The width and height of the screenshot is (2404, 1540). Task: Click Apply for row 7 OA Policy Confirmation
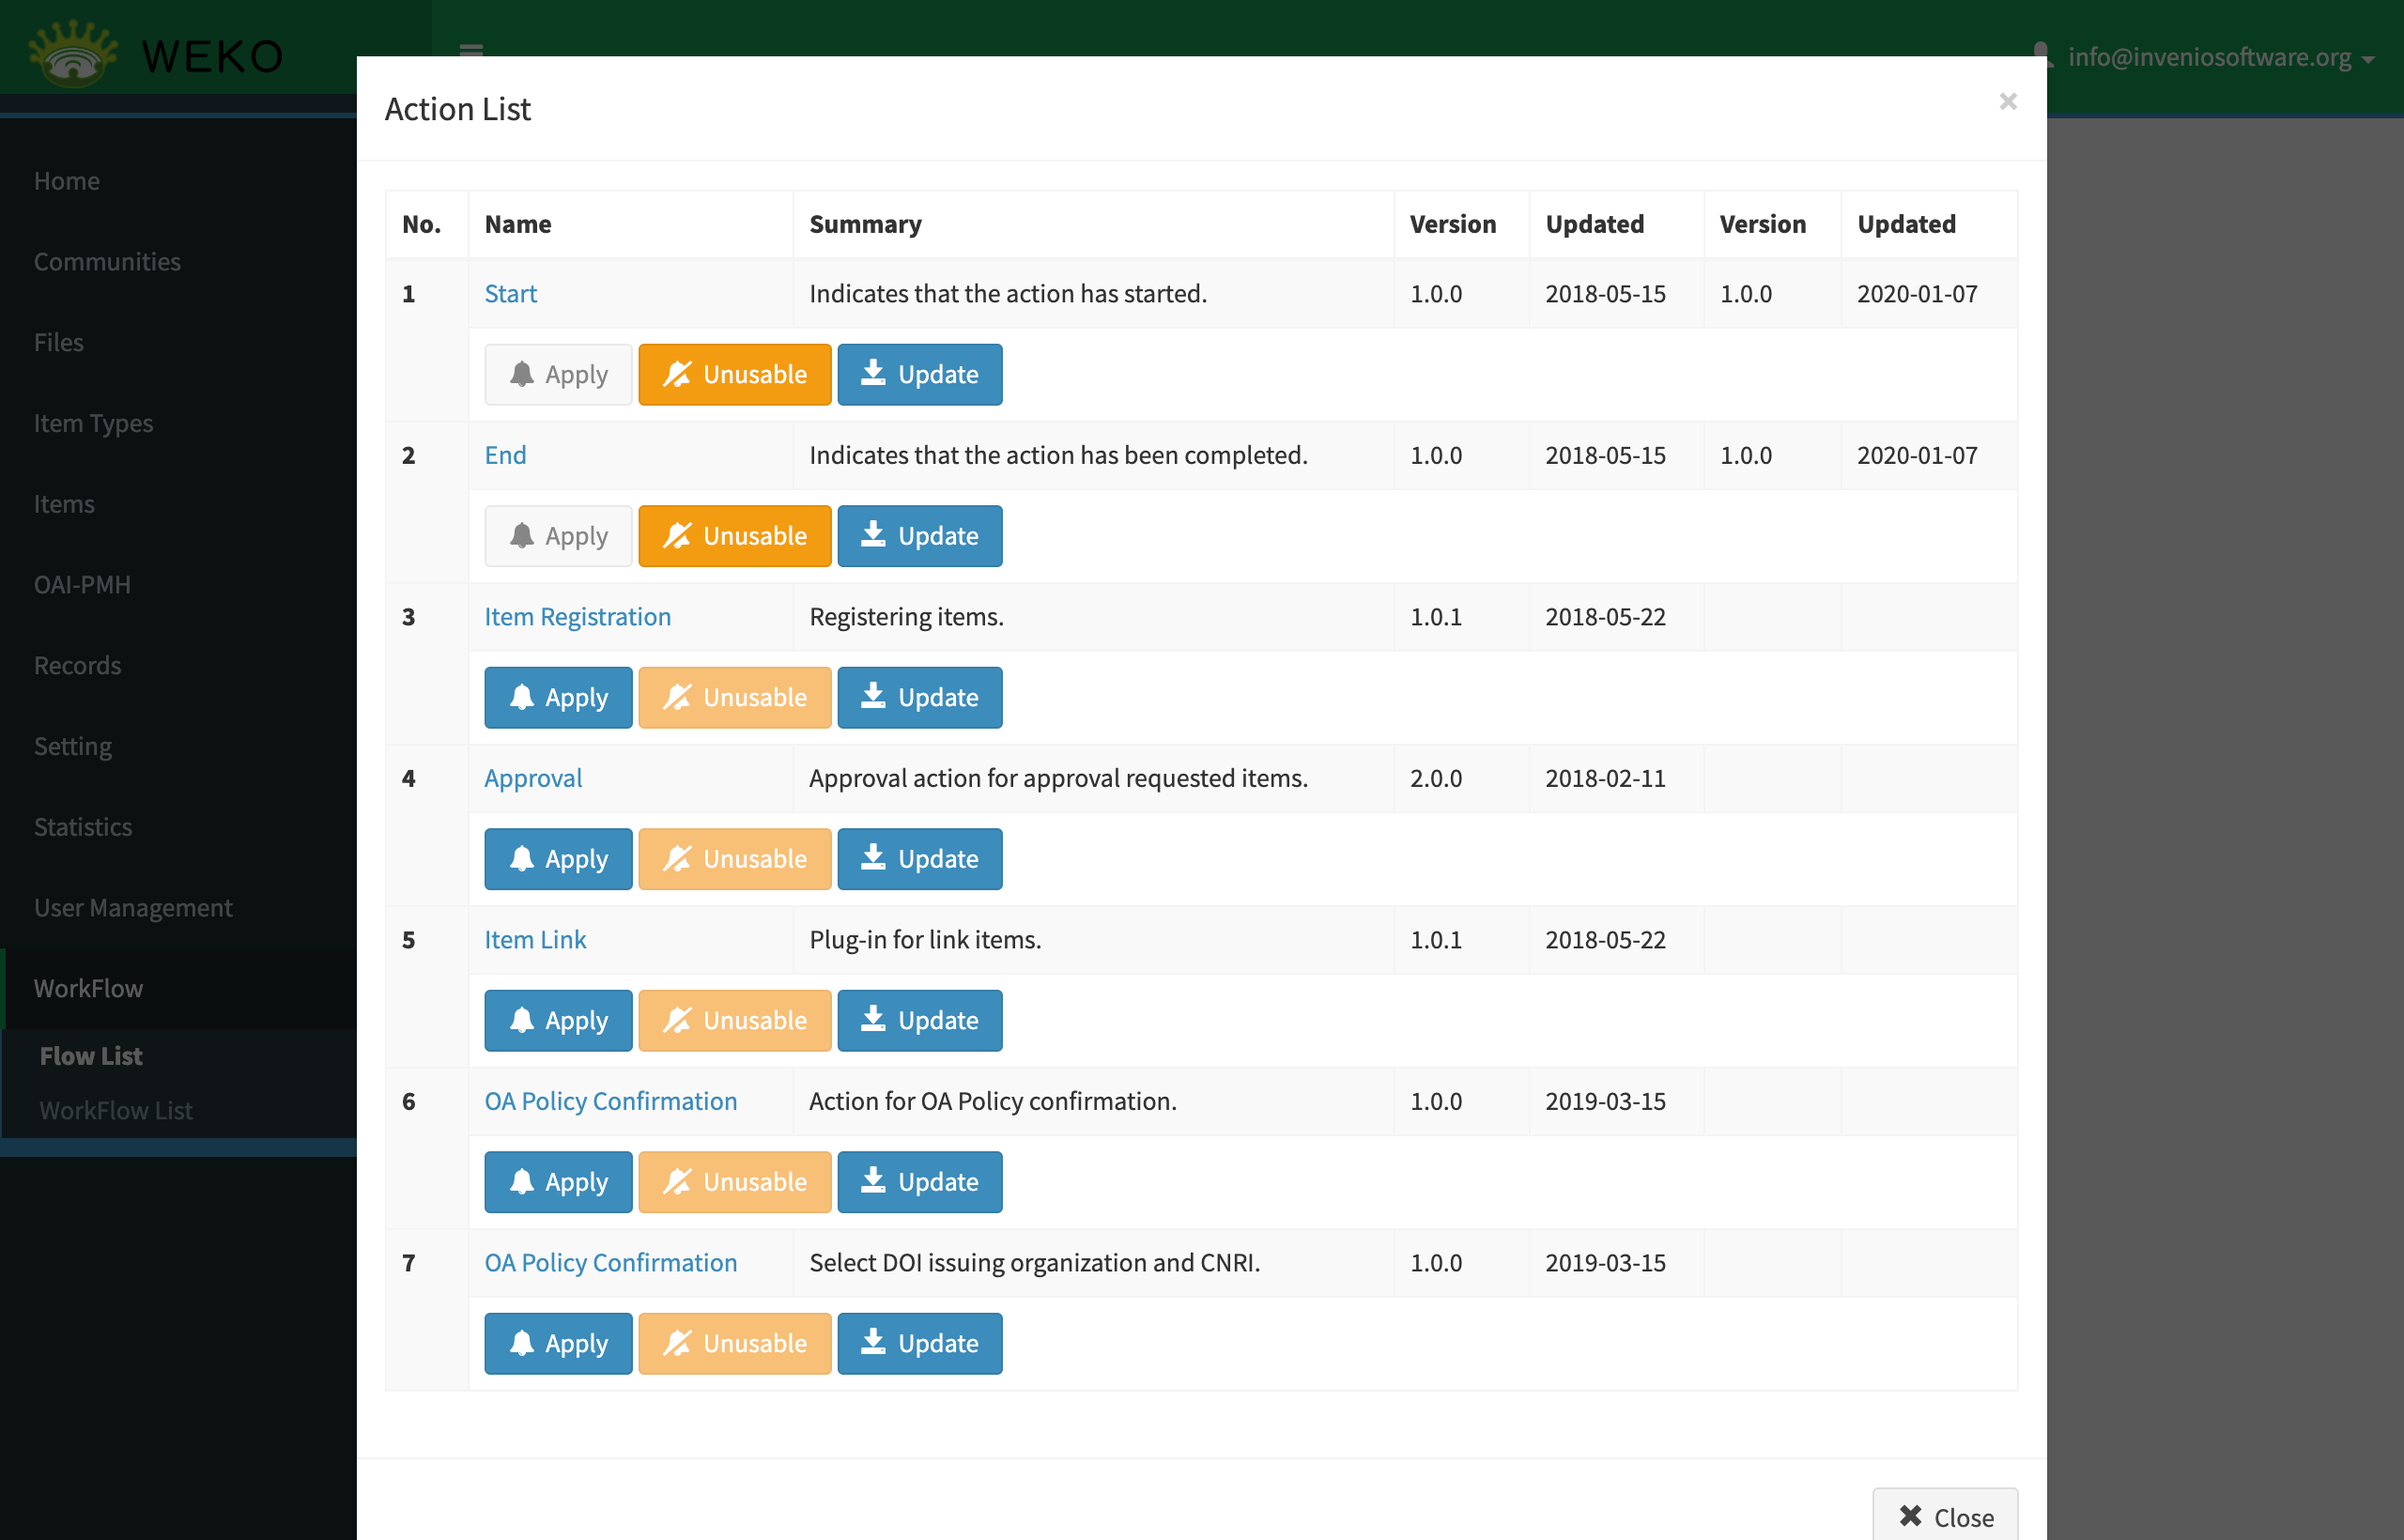tap(558, 1343)
